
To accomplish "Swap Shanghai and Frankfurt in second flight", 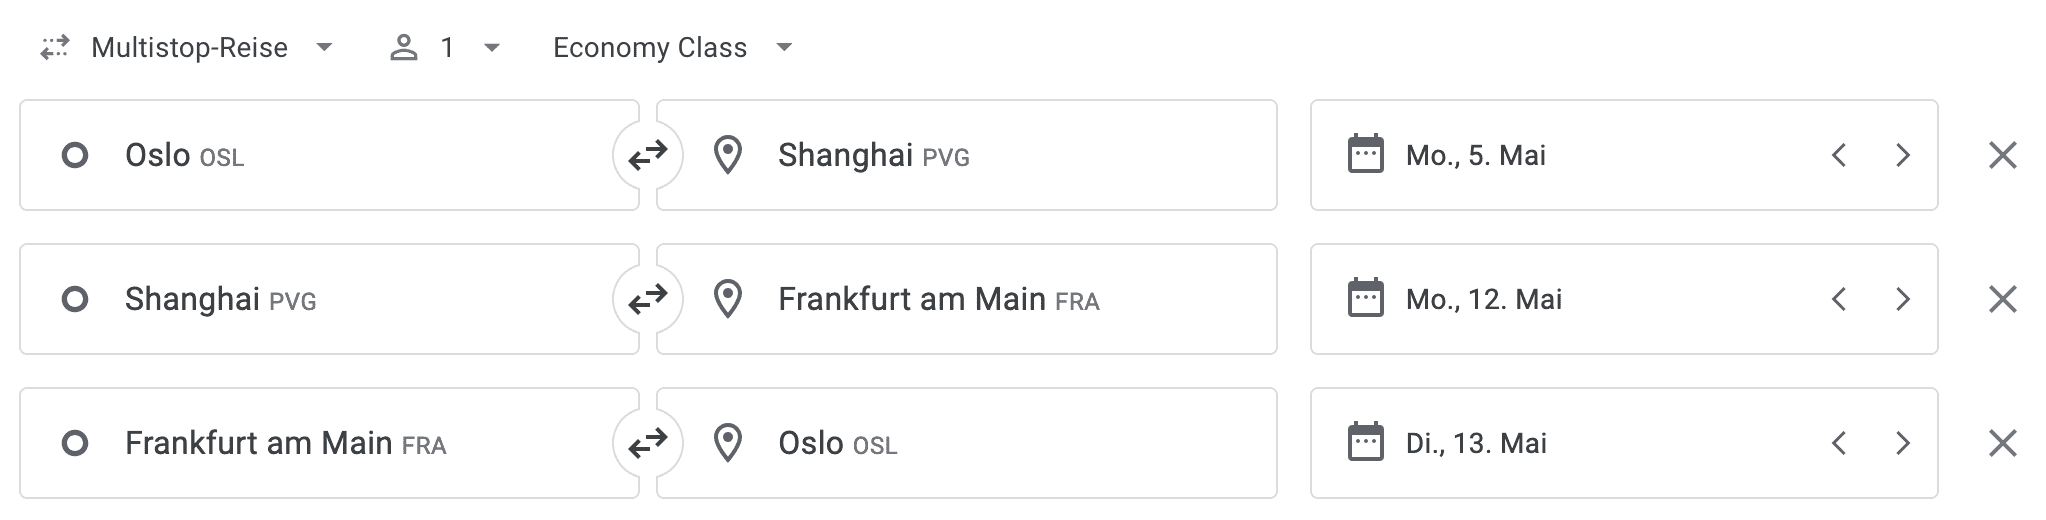I will 648,299.
